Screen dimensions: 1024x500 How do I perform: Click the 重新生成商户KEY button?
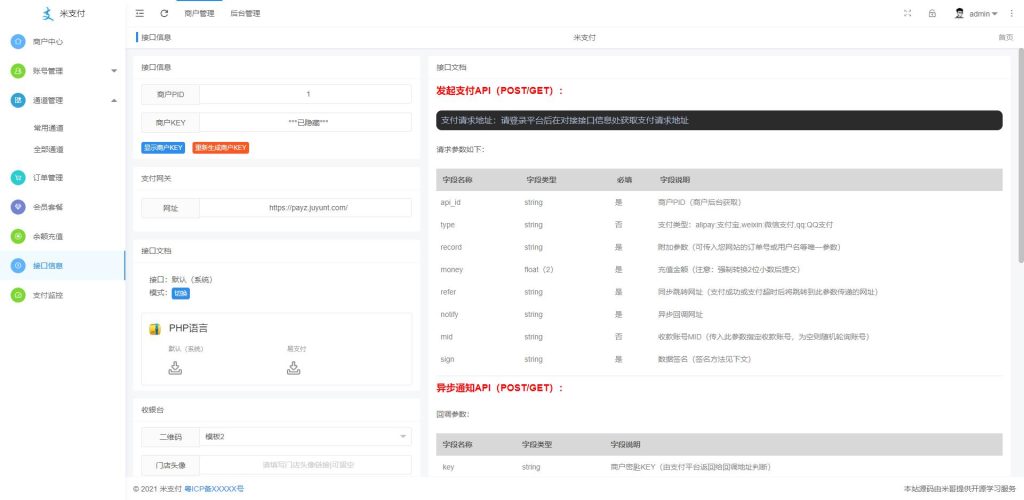point(220,148)
